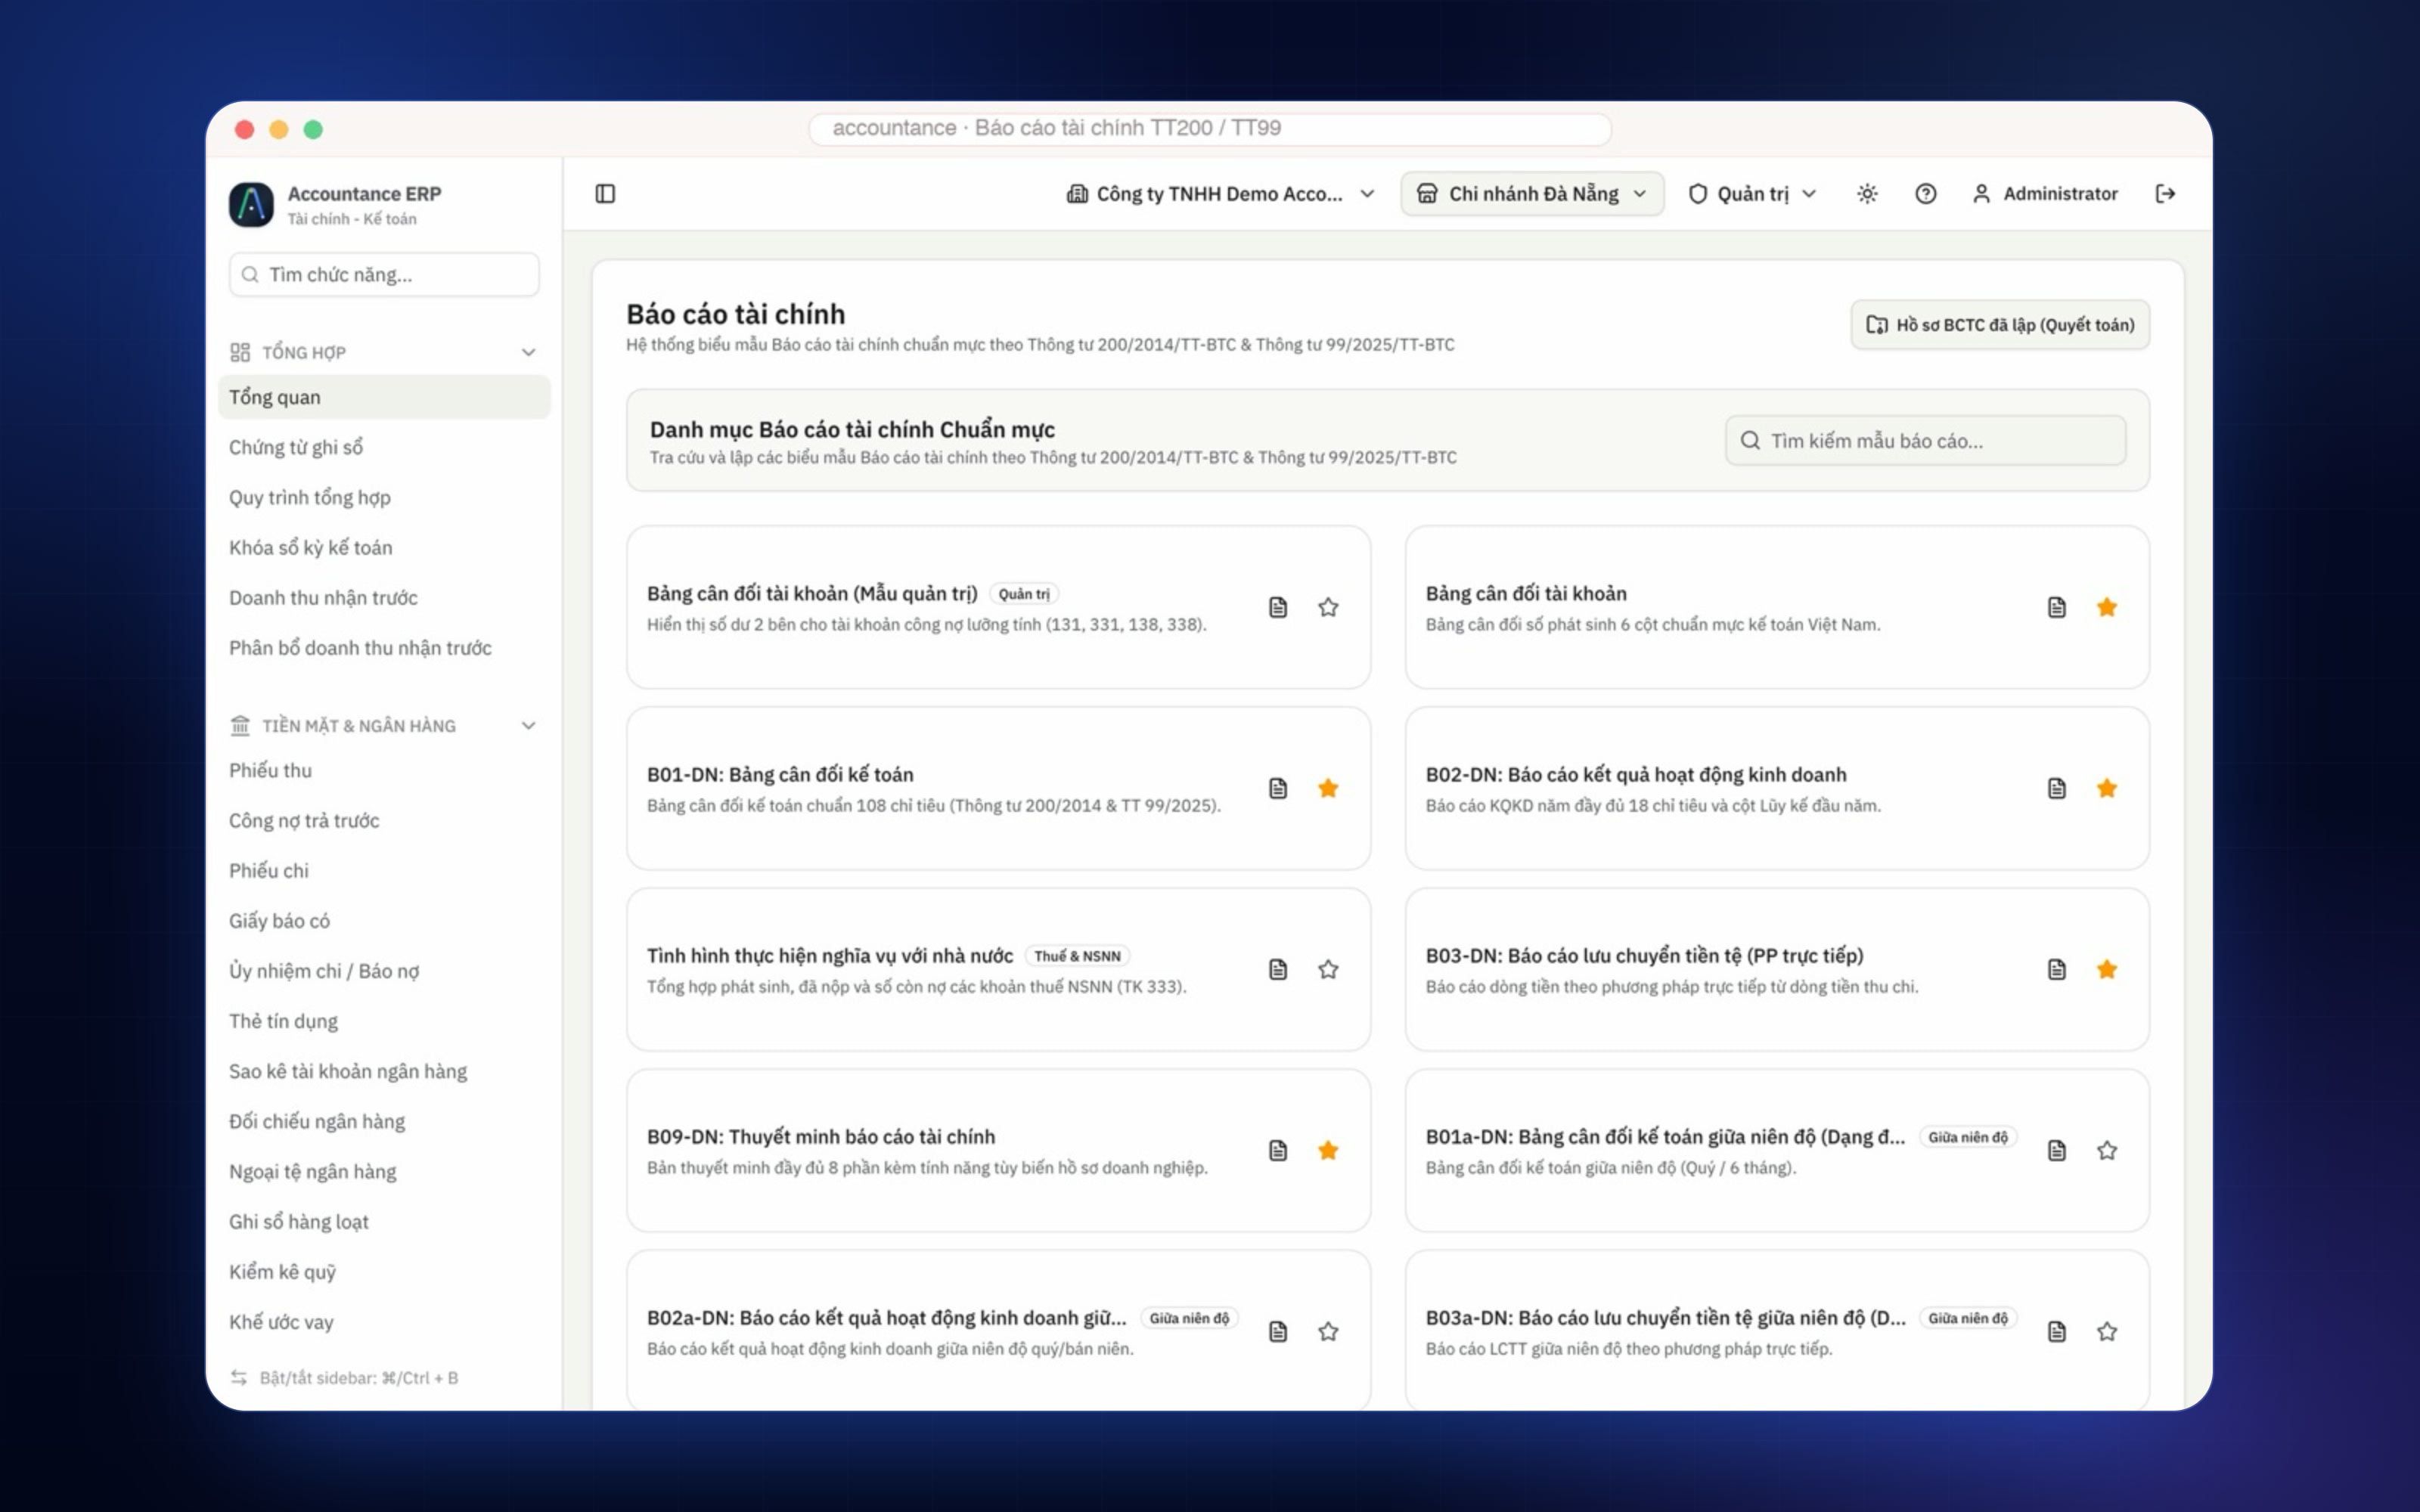Unfavorite B01-DN Bảng cân đối kế toán star
This screenshot has width=2420, height=1512.
click(x=1328, y=788)
